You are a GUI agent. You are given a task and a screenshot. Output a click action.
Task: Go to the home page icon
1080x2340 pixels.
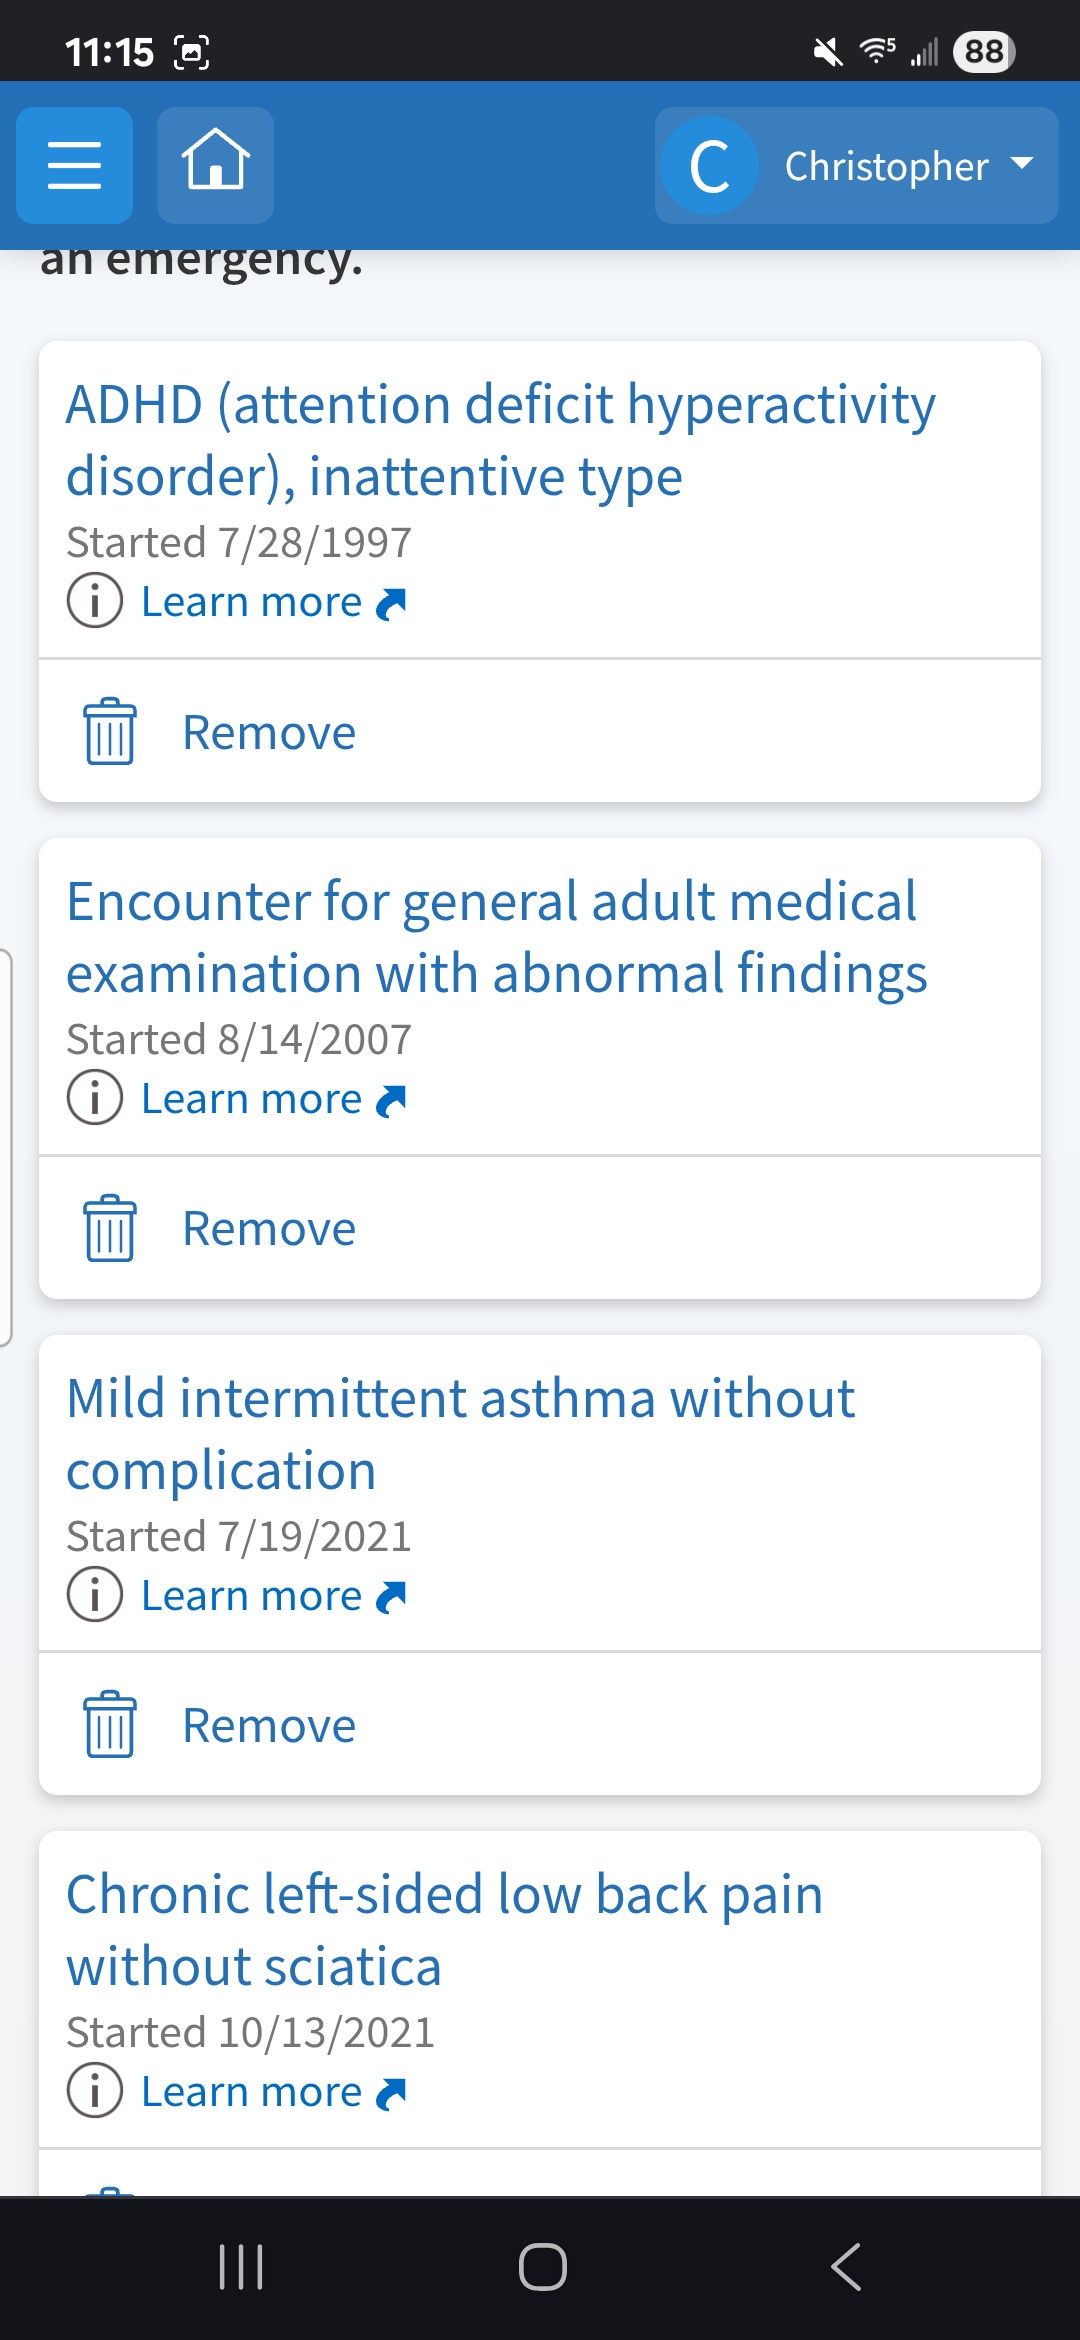point(215,165)
